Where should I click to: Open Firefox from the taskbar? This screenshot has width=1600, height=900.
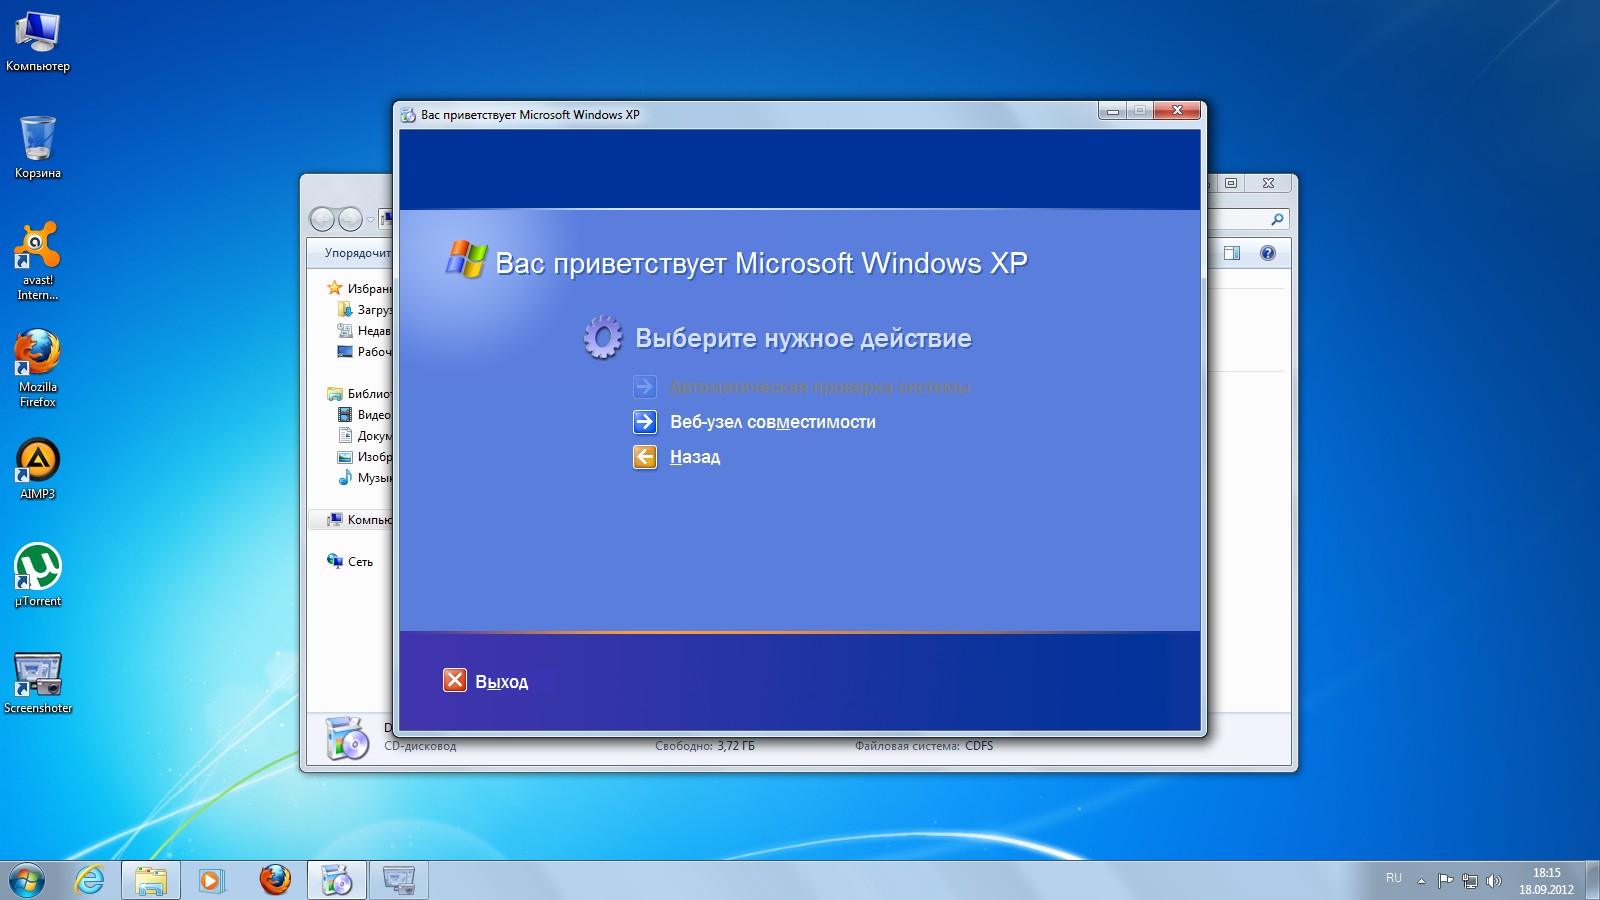pos(275,880)
